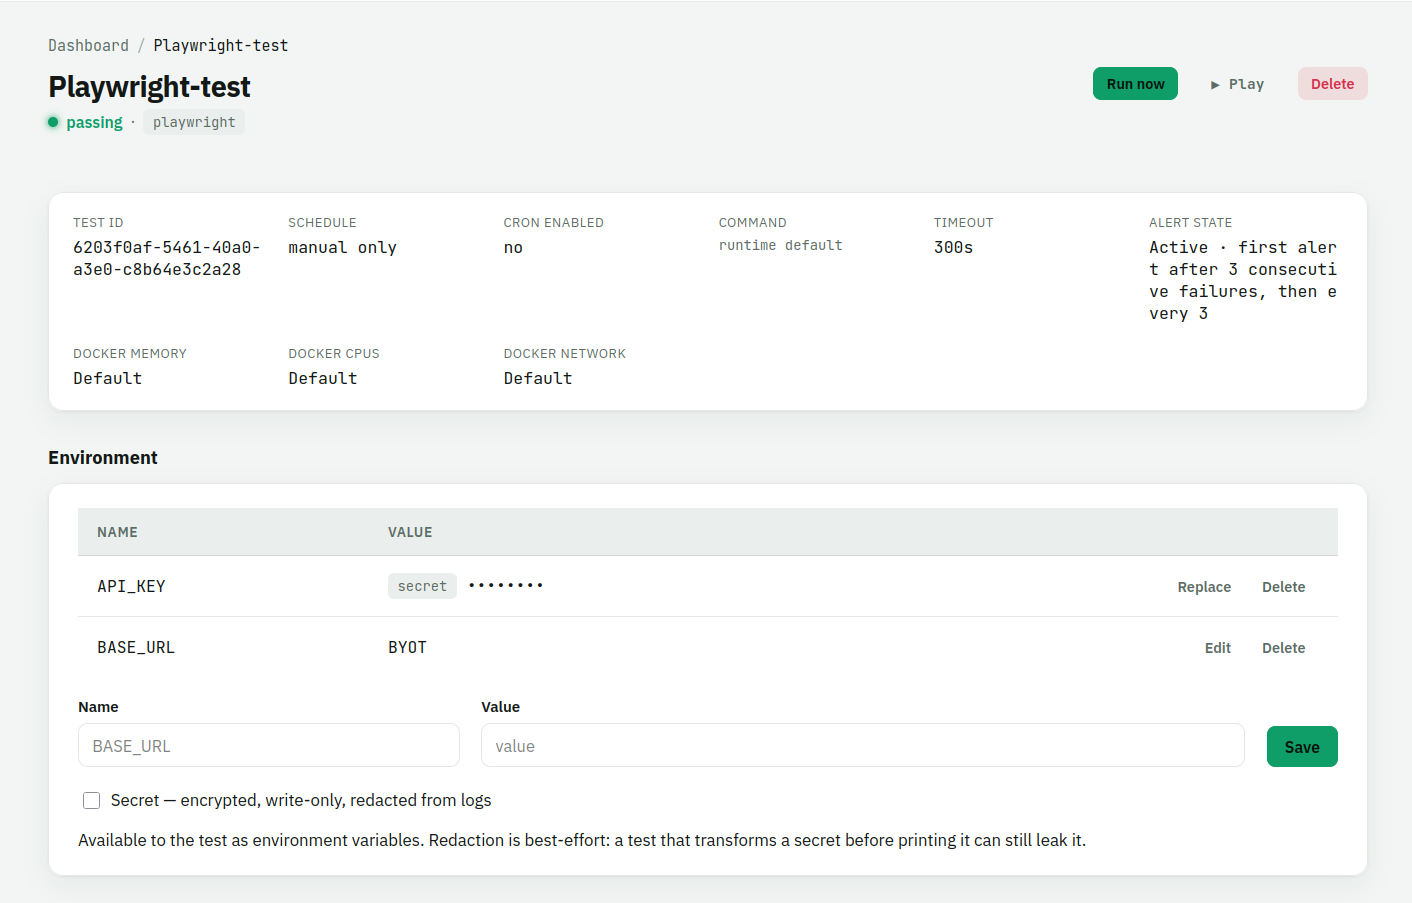Enable the Secret encrypted checkbox
Screen dimensions: 1412x903
[92, 800]
